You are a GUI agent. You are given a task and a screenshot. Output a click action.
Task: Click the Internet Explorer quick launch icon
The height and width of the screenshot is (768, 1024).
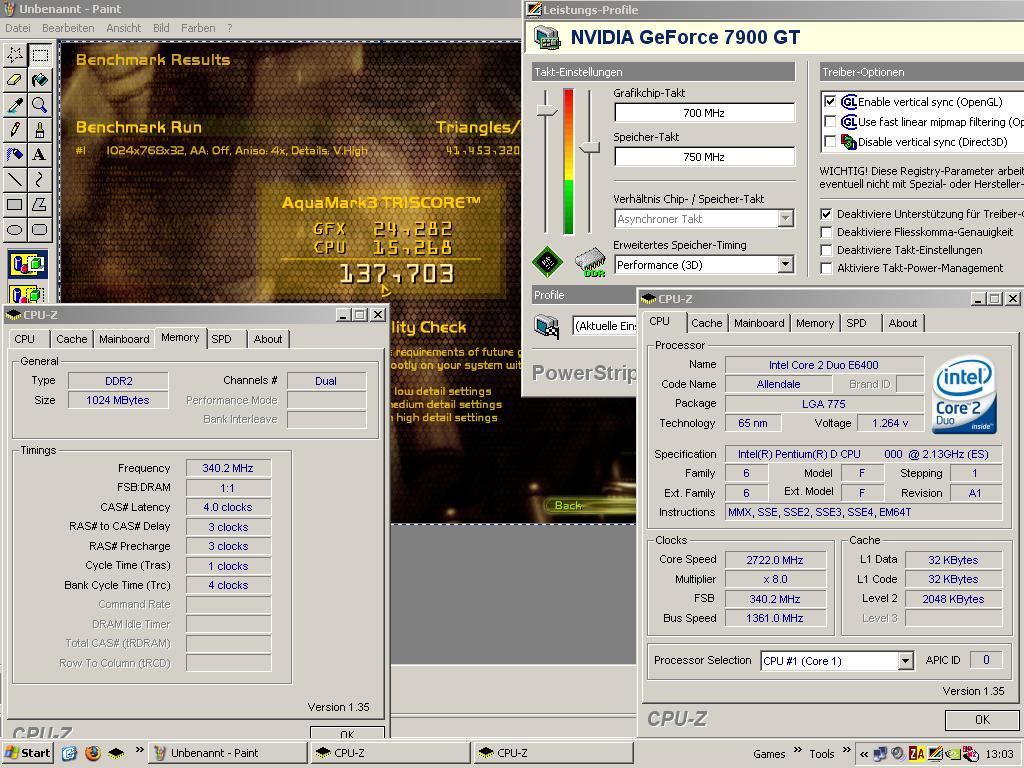[x=69, y=753]
